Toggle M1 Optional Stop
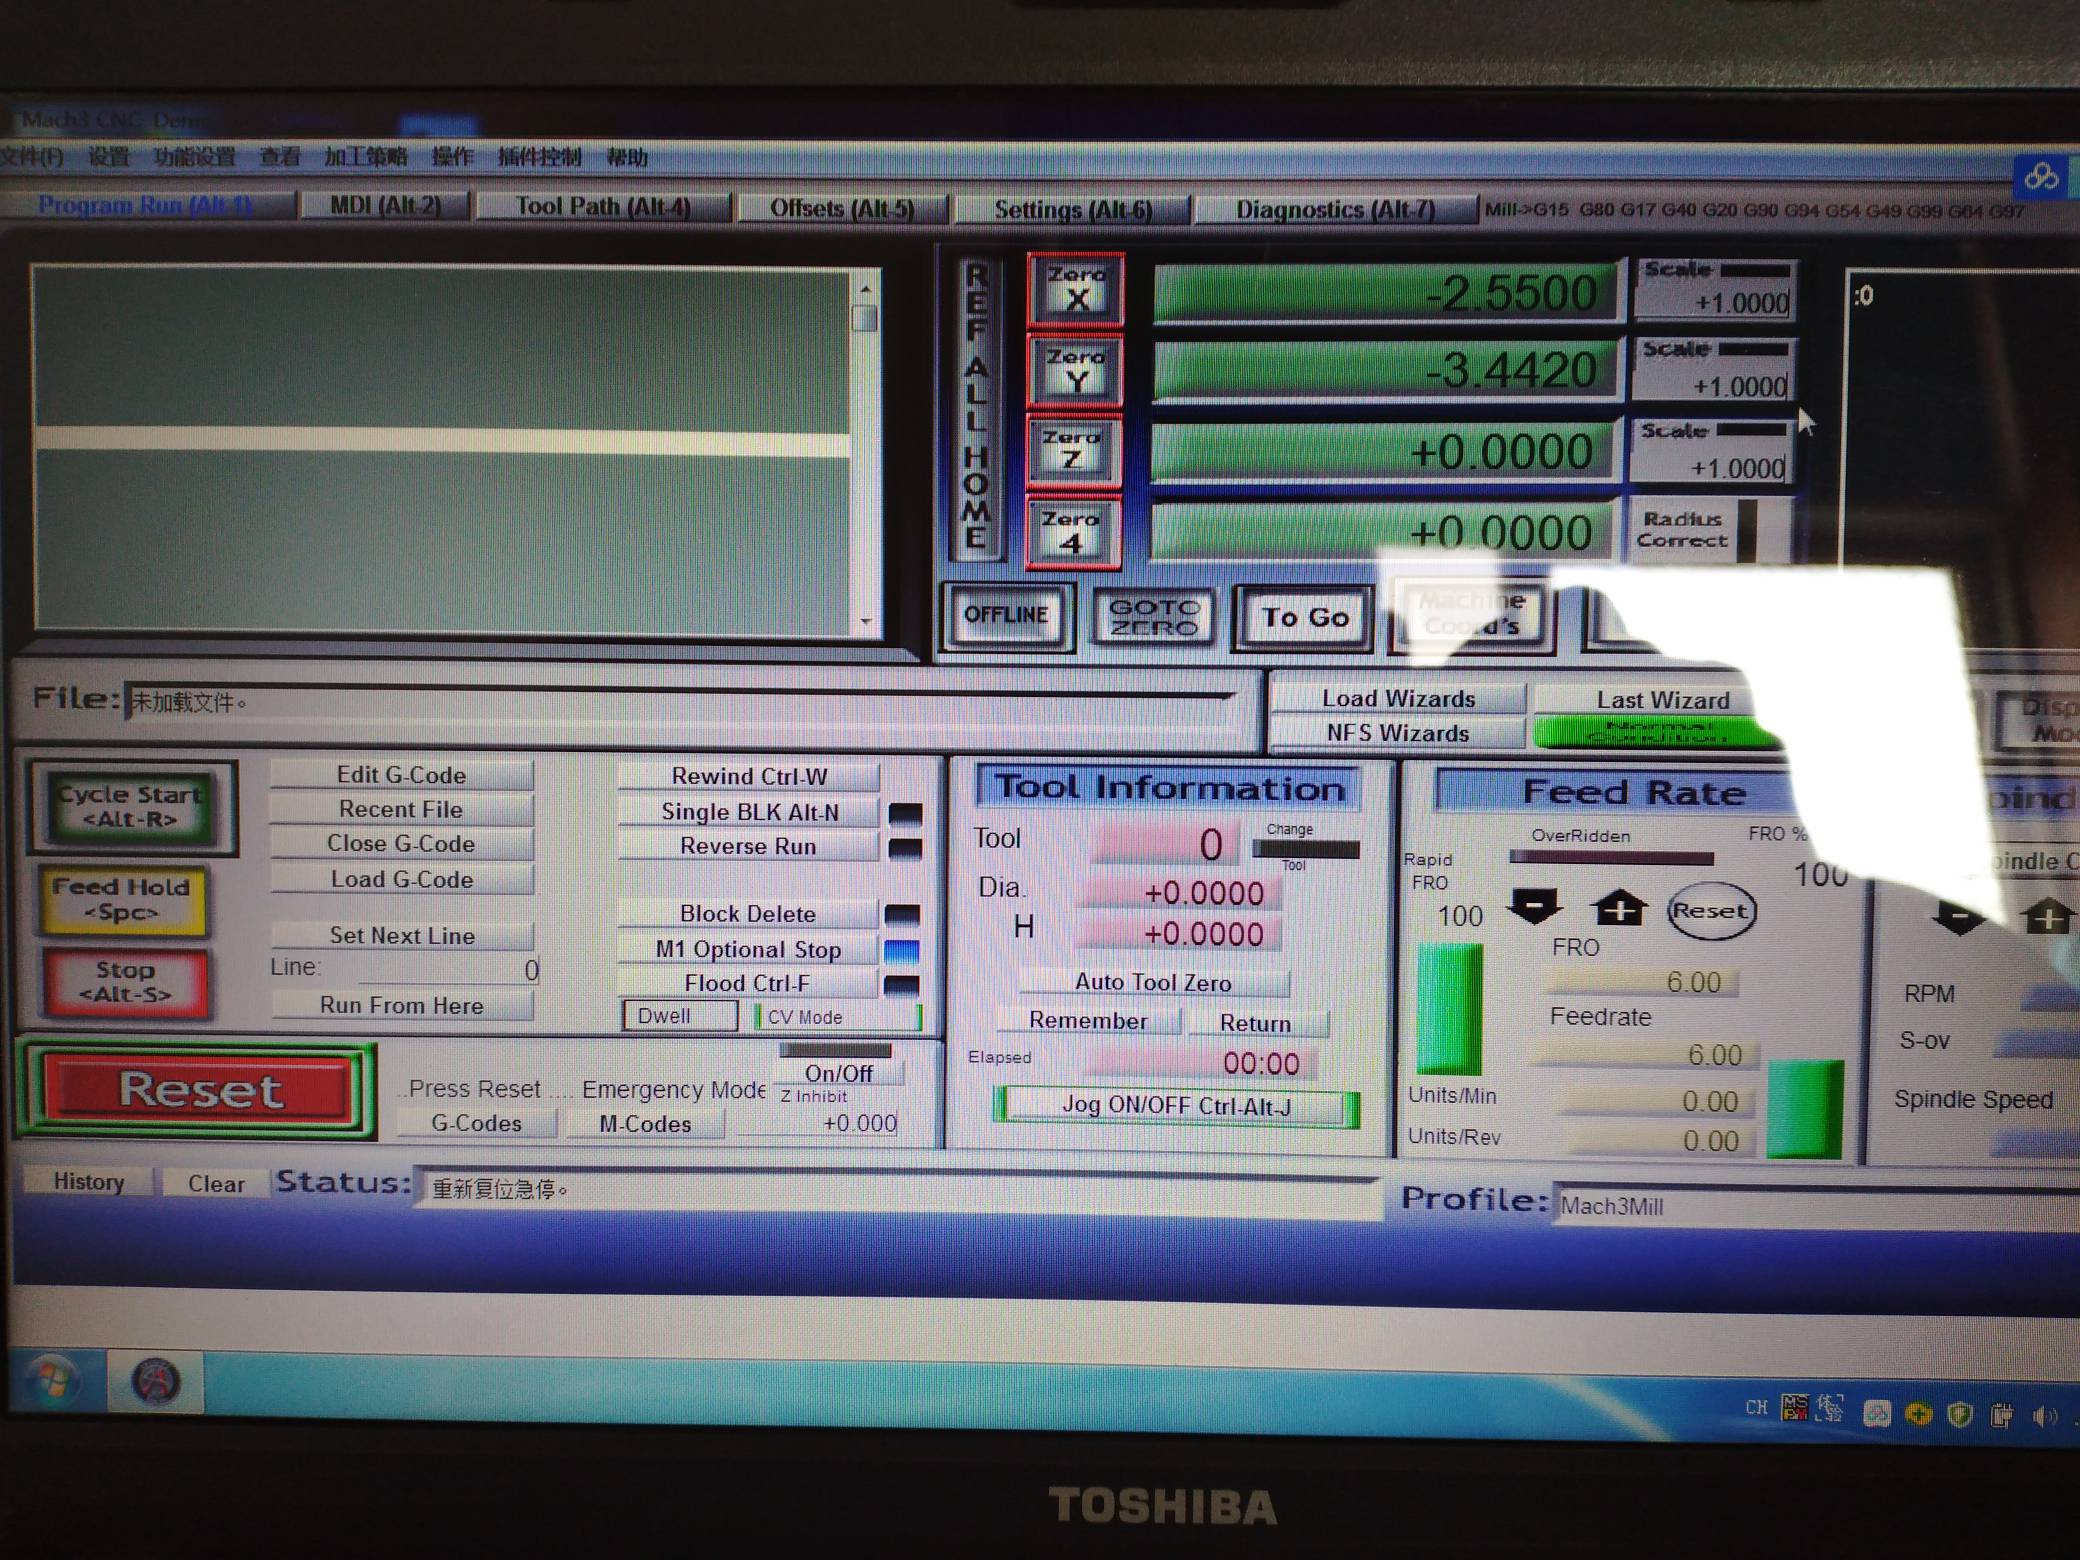Viewport: 2080px width, 1560px height. point(748,949)
